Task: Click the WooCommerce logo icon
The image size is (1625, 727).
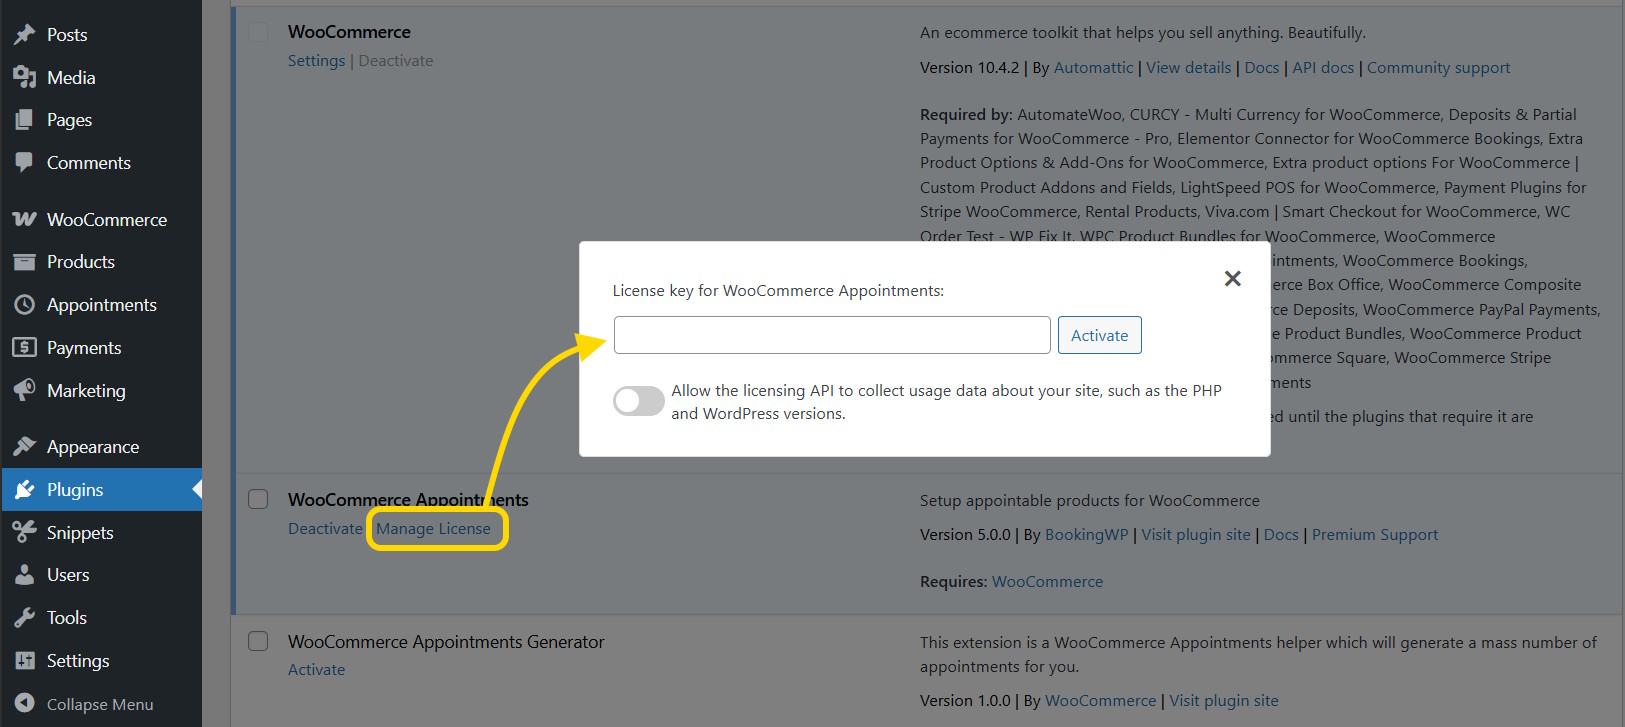Action: pyautogui.click(x=25, y=219)
